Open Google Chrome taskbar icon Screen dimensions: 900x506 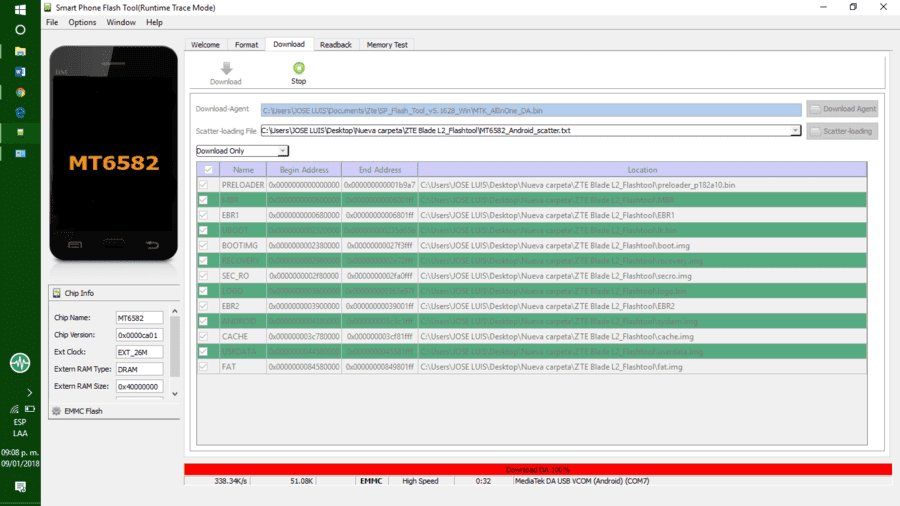[x=20, y=92]
